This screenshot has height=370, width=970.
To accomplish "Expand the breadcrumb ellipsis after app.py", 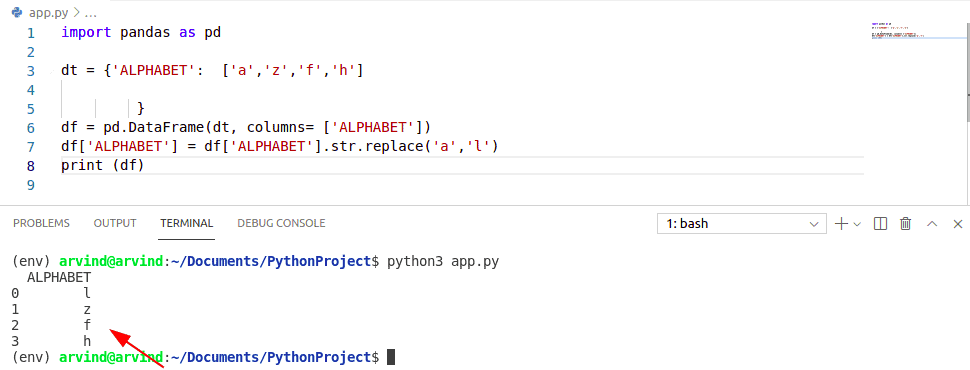I will click(x=90, y=12).
